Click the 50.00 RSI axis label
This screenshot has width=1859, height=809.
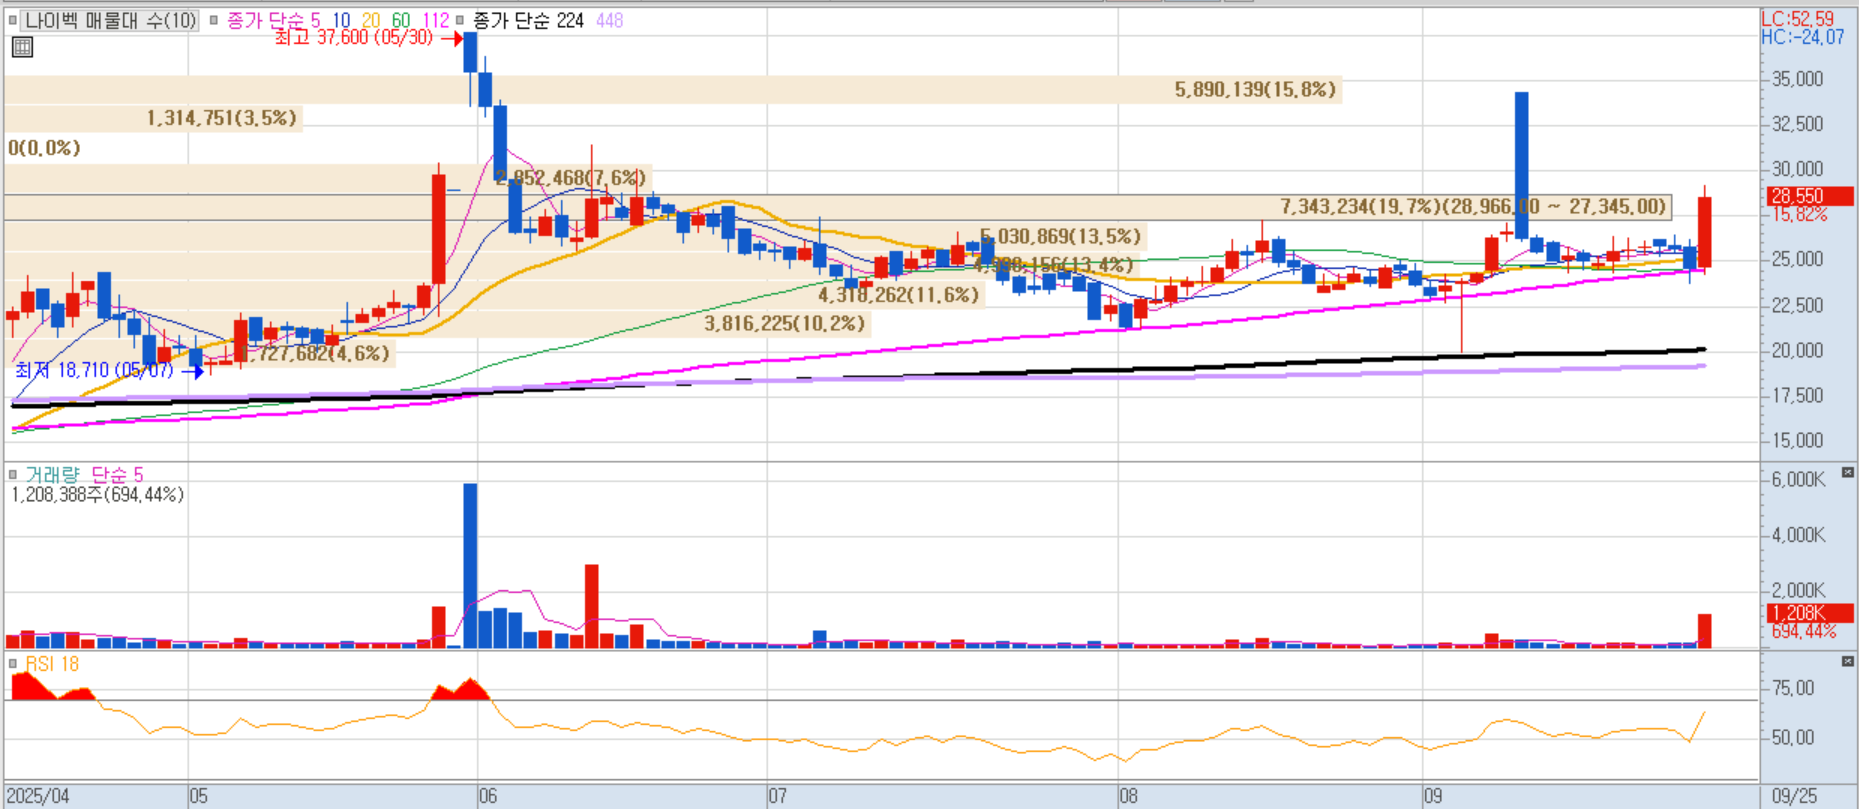[x=1793, y=738]
